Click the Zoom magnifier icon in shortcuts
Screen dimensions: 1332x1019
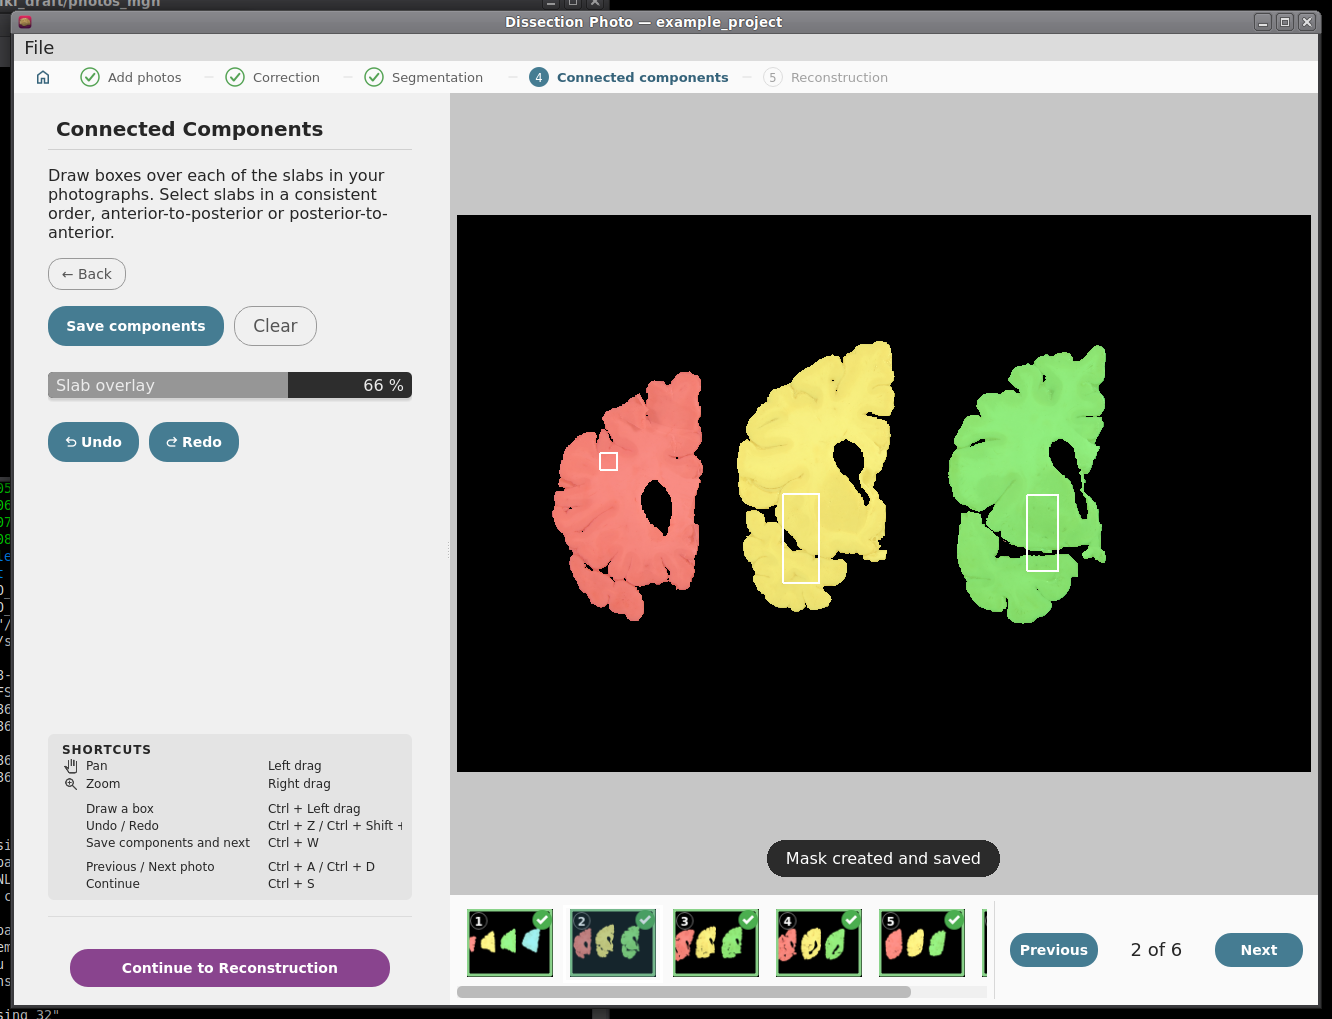point(71,784)
